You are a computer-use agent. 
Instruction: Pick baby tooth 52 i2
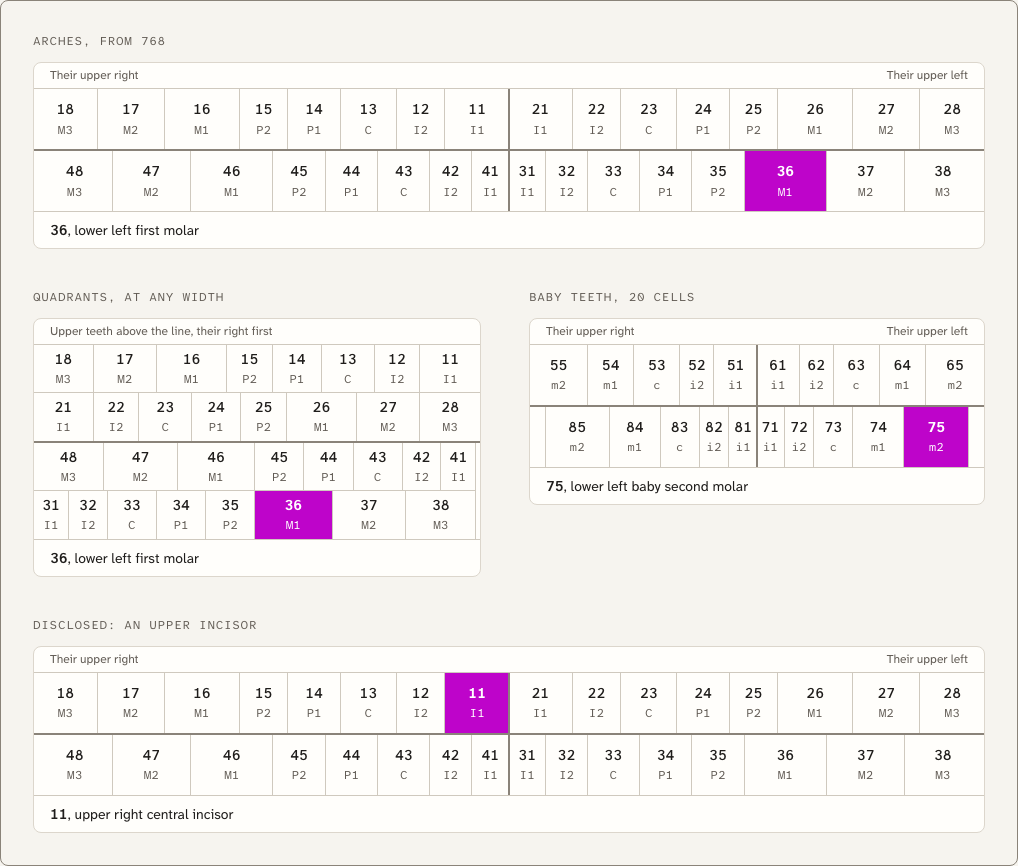[697, 375]
